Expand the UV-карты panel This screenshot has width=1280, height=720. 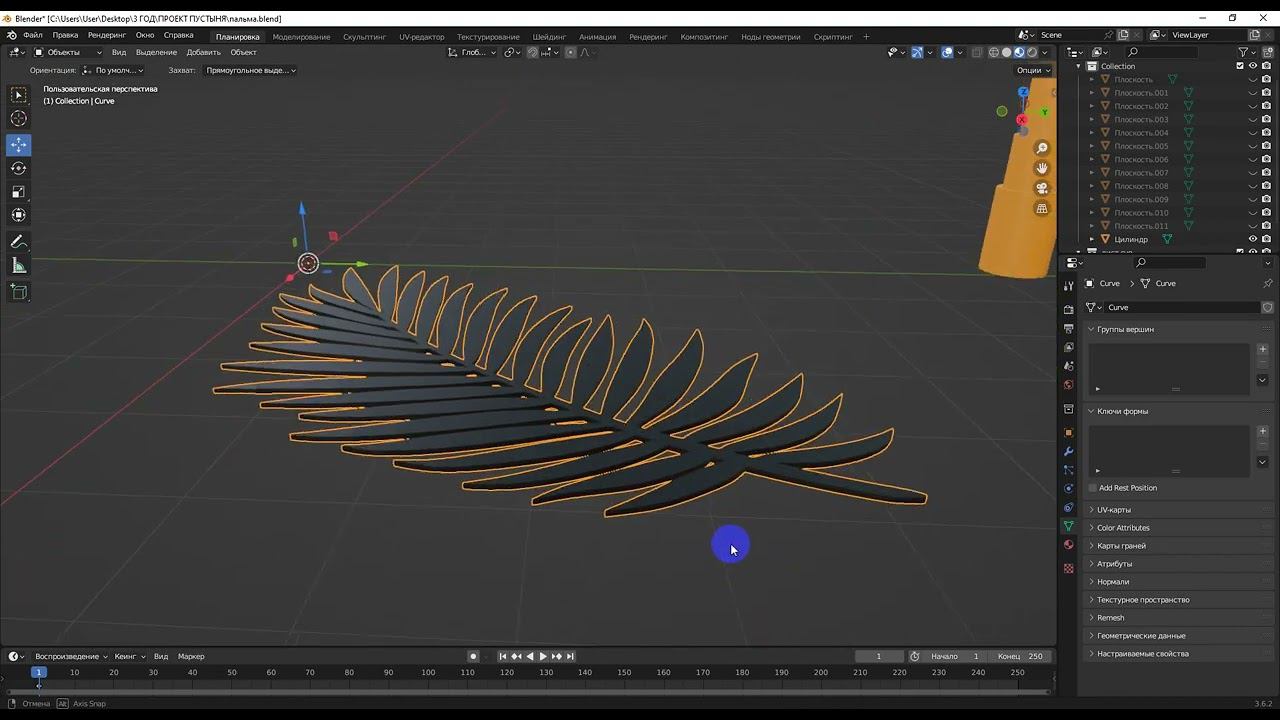tap(1113, 510)
